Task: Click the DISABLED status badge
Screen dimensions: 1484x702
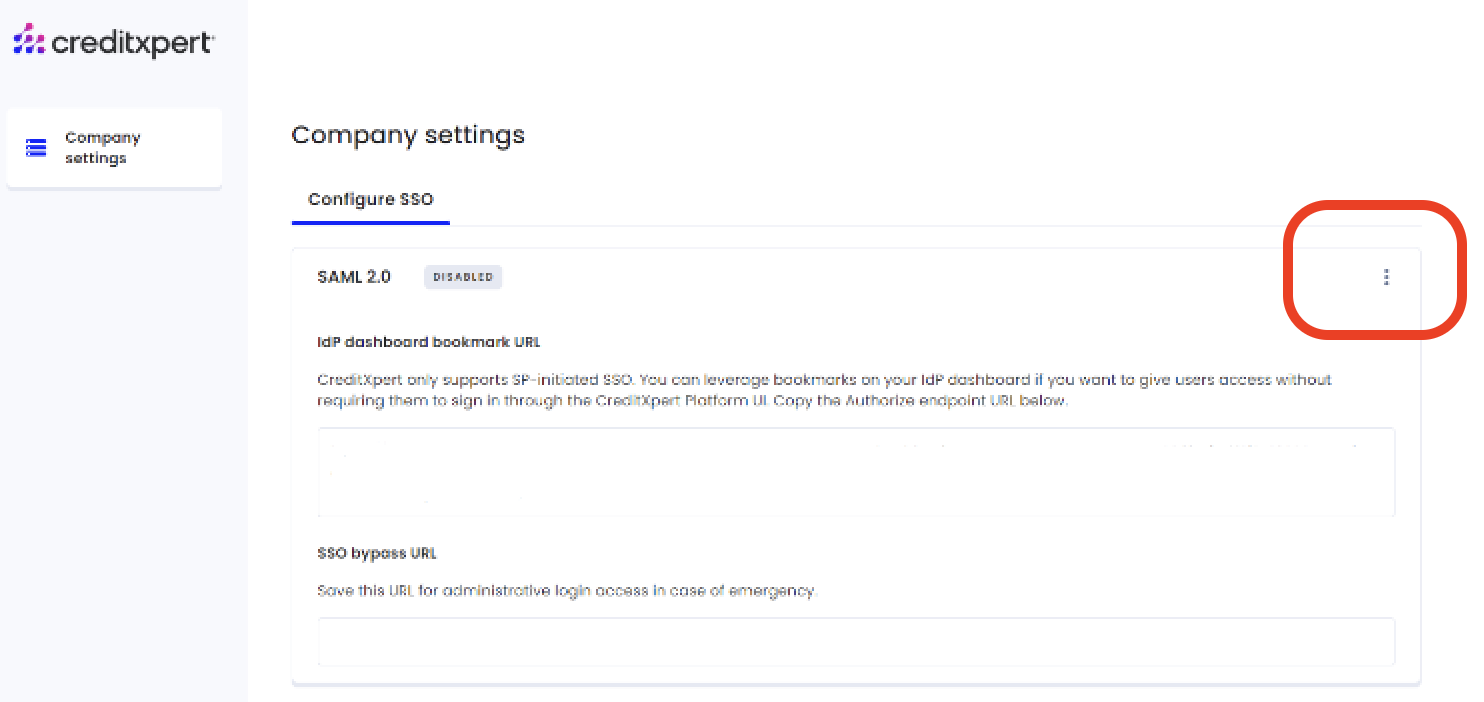Action: click(463, 277)
